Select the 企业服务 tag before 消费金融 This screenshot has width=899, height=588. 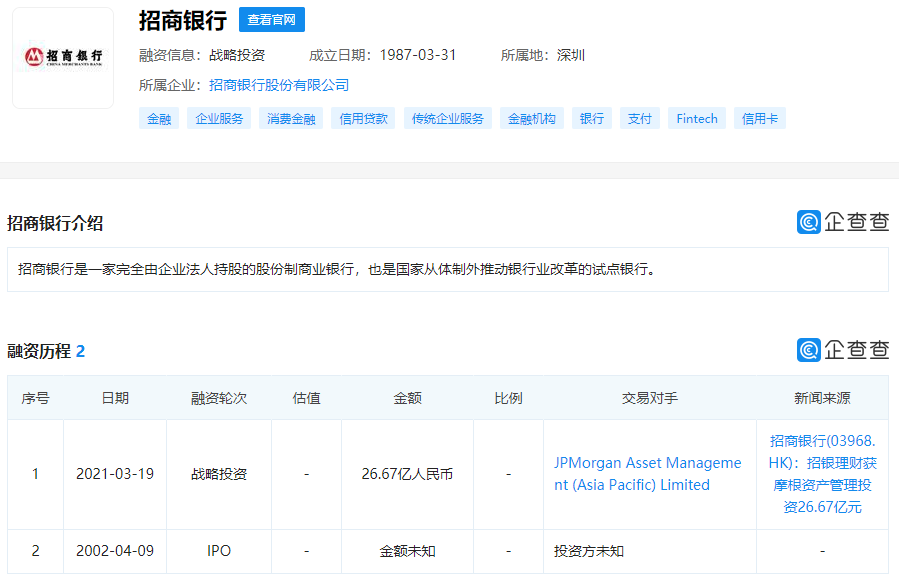point(219,119)
